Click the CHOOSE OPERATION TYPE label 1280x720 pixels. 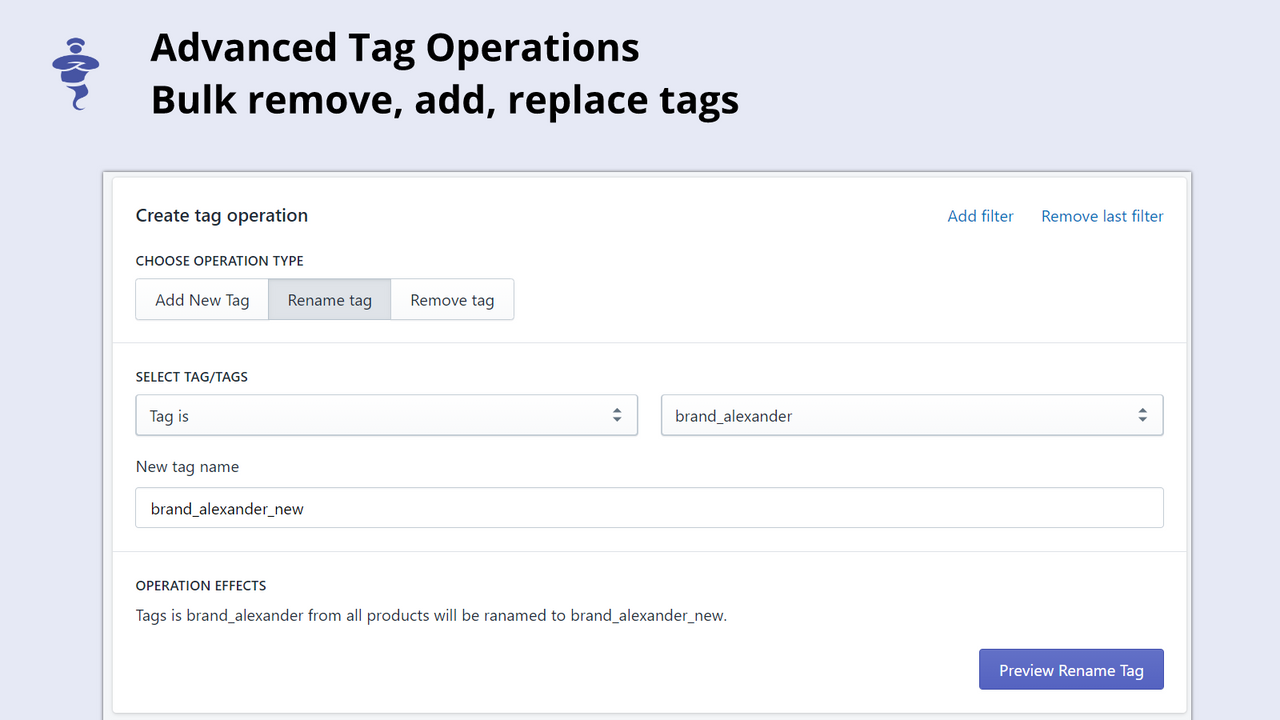219,260
